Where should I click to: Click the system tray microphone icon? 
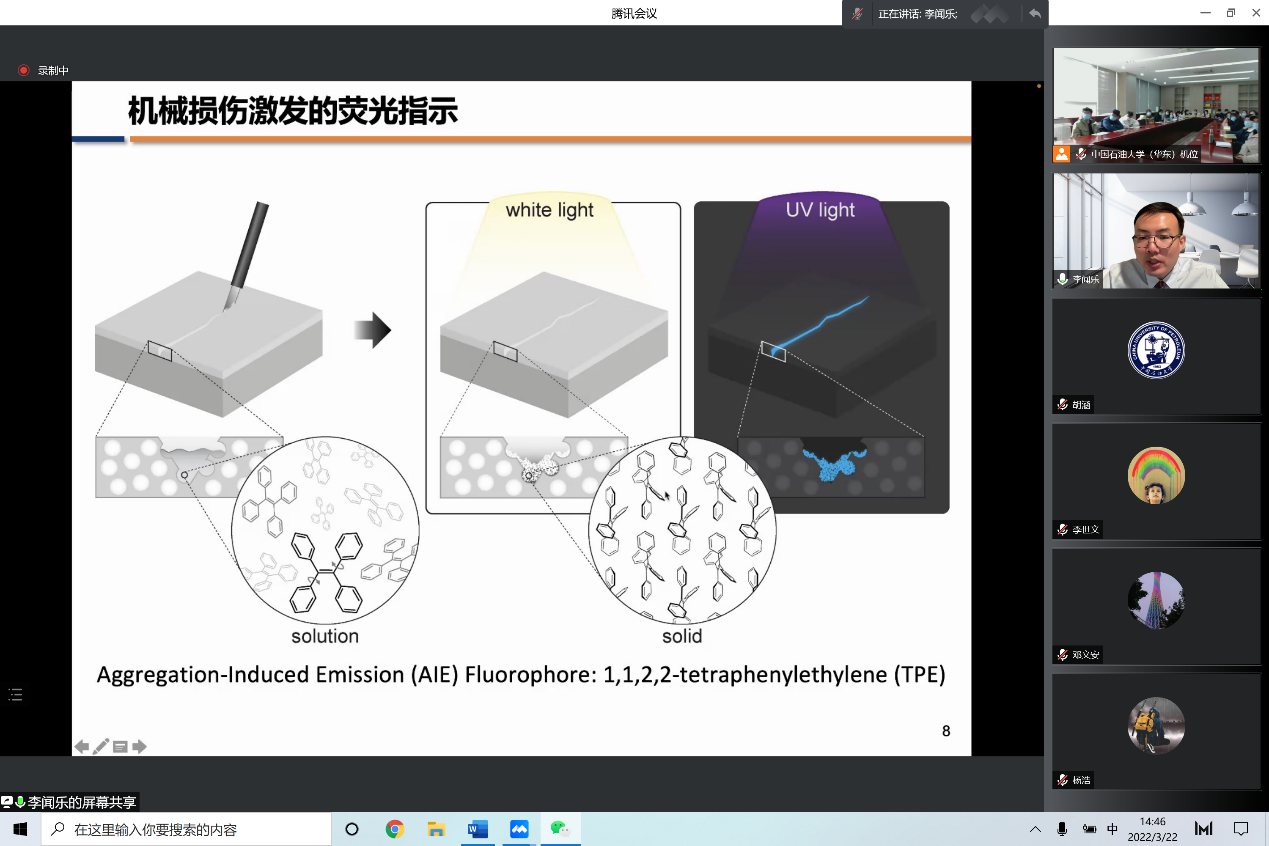pos(1062,829)
